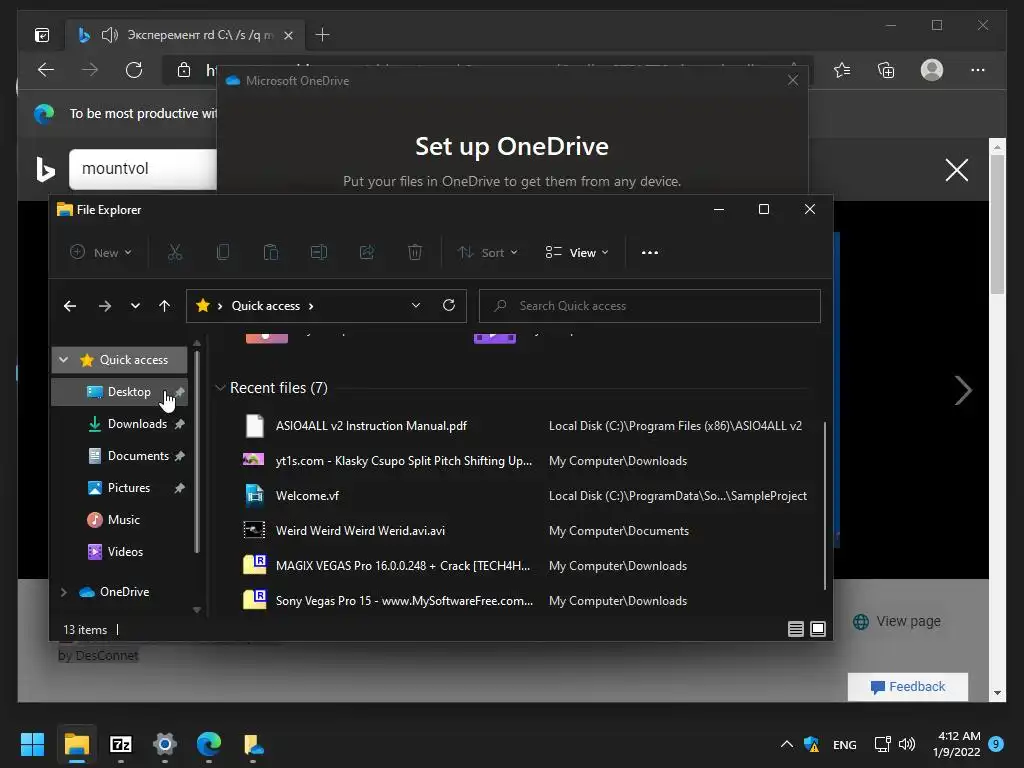Click in the Search Quick access field
Screen dimensions: 1024x768
tap(650, 306)
